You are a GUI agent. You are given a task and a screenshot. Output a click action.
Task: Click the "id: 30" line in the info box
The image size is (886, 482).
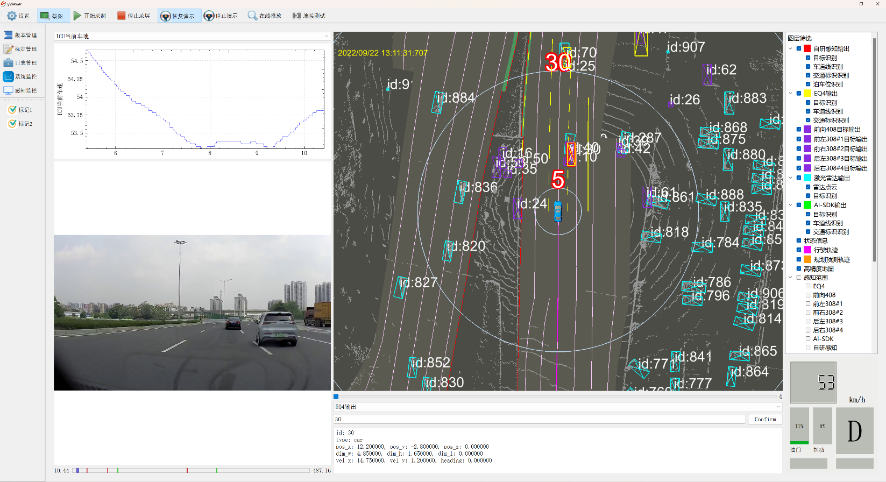pyautogui.click(x=345, y=433)
